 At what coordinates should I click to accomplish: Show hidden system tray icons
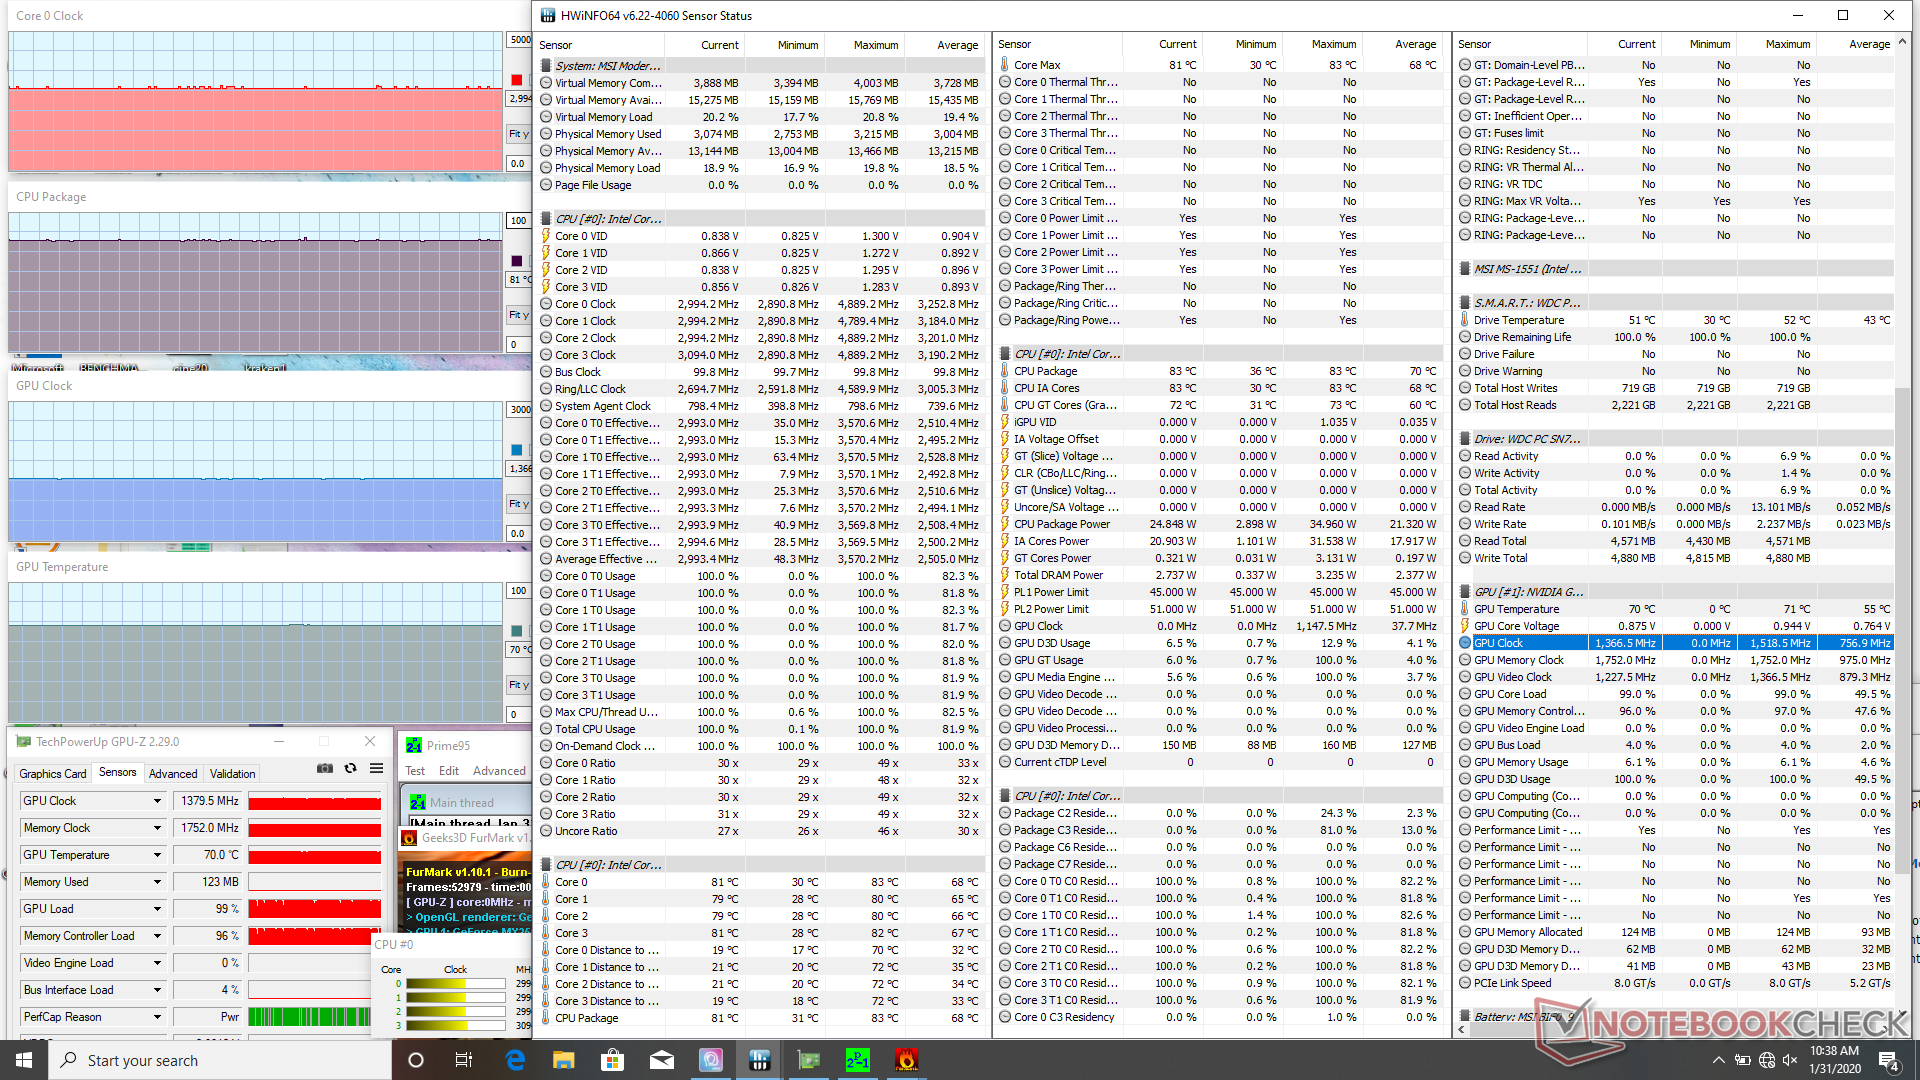click(x=1718, y=1060)
